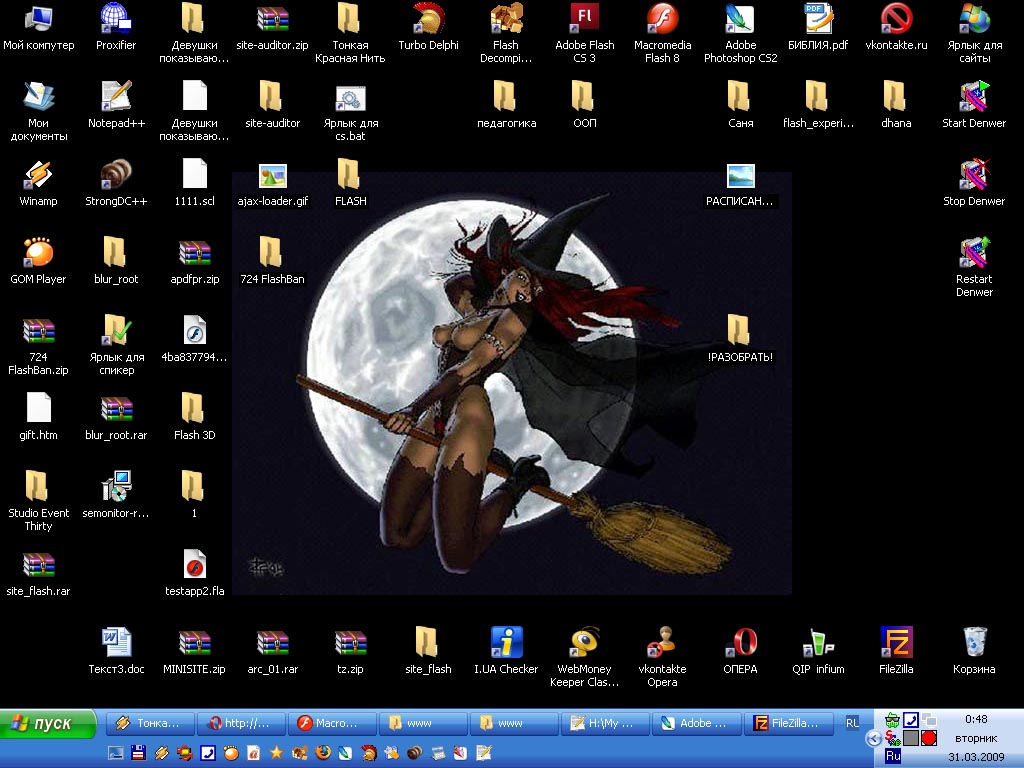Open the Flash 3D folder

195,417
